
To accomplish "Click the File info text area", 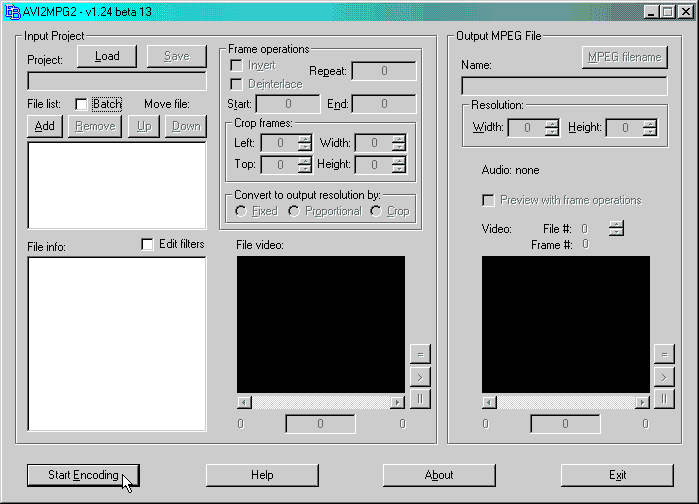I will pos(117,344).
